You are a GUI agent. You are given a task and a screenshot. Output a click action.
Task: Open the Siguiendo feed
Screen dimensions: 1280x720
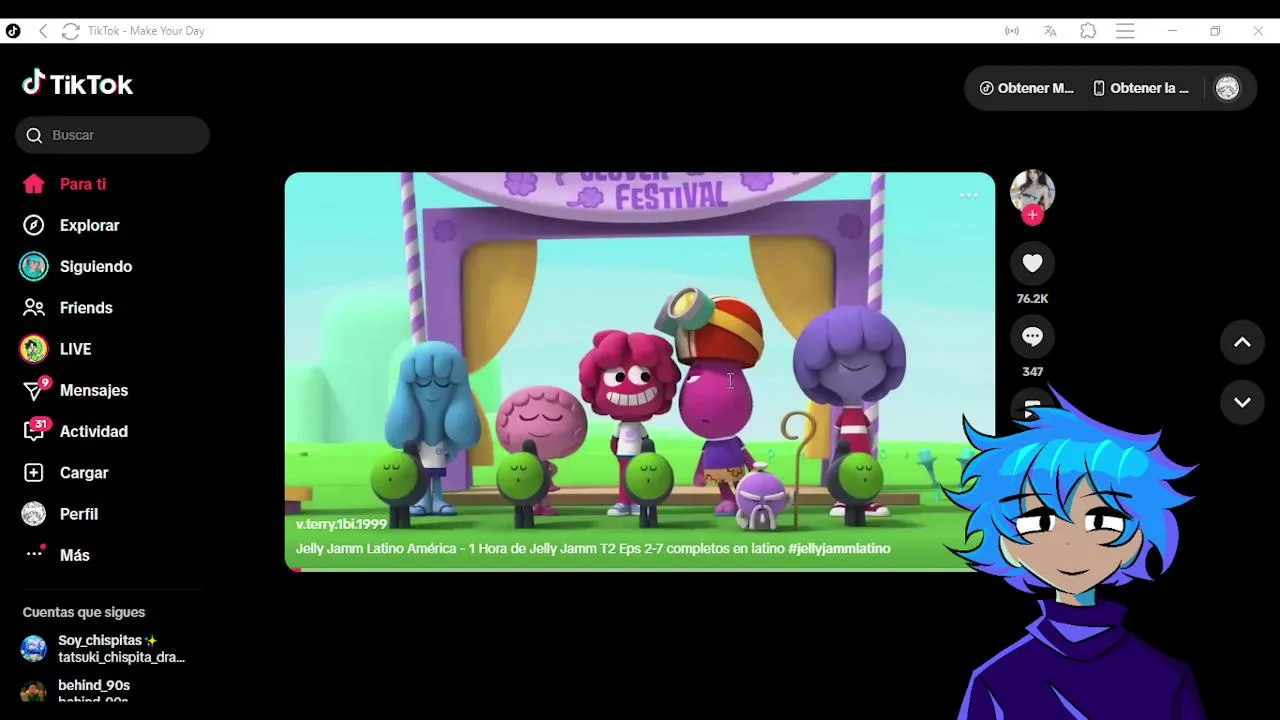76,266
